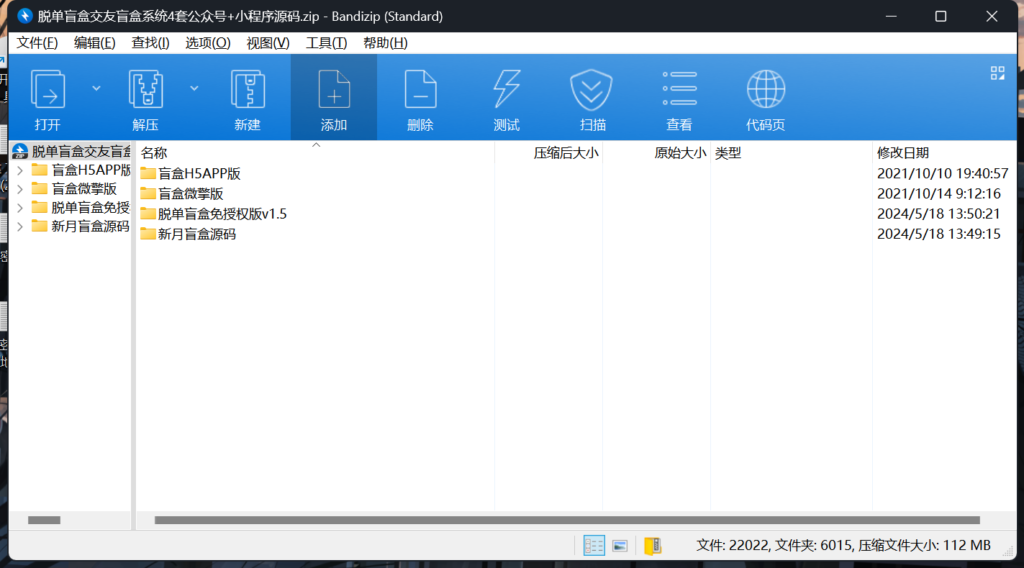Open the 文件(F) menu

click(x=37, y=43)
